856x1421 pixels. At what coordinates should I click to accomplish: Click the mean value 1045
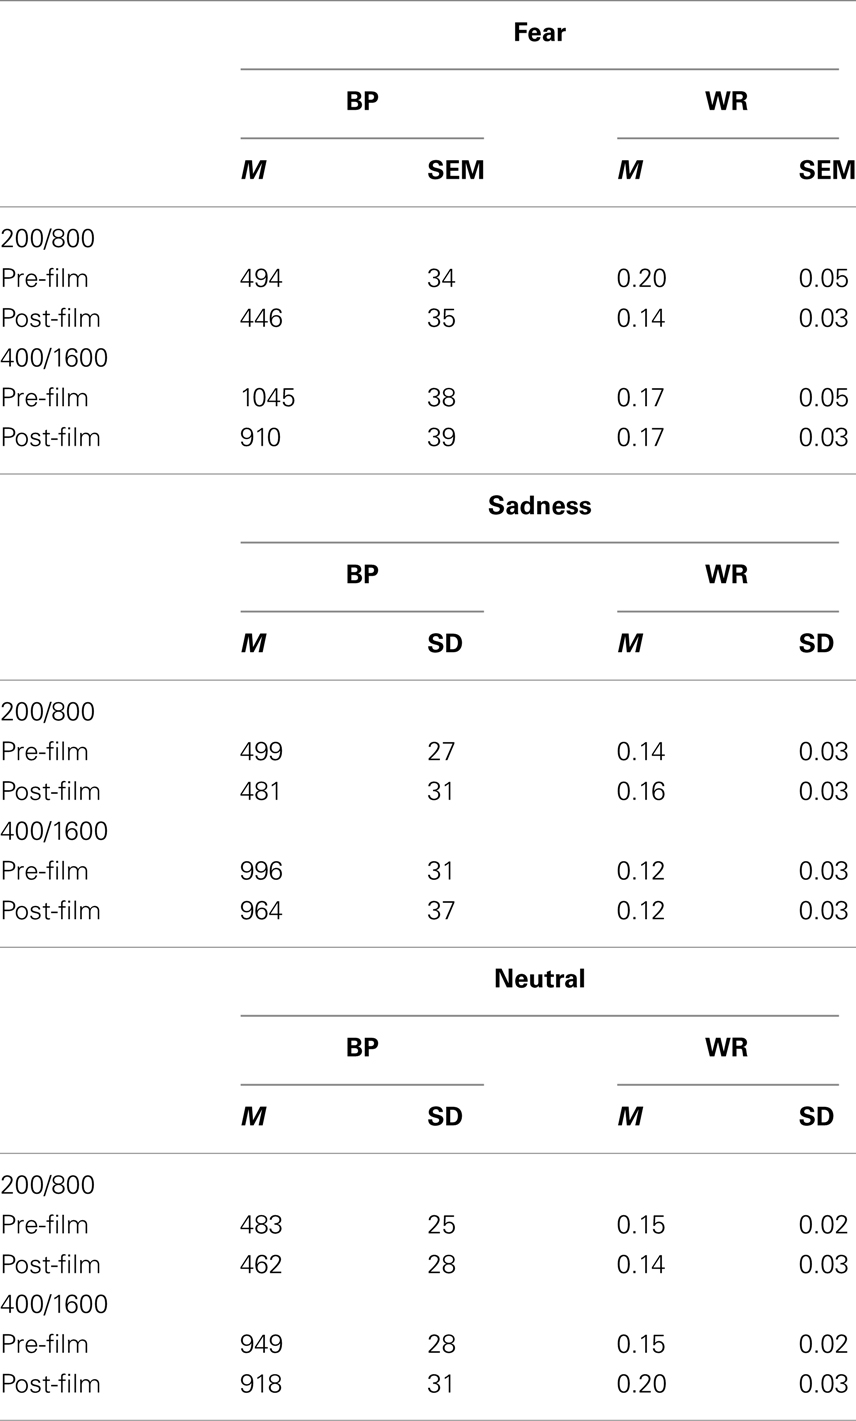coord(267,398)
